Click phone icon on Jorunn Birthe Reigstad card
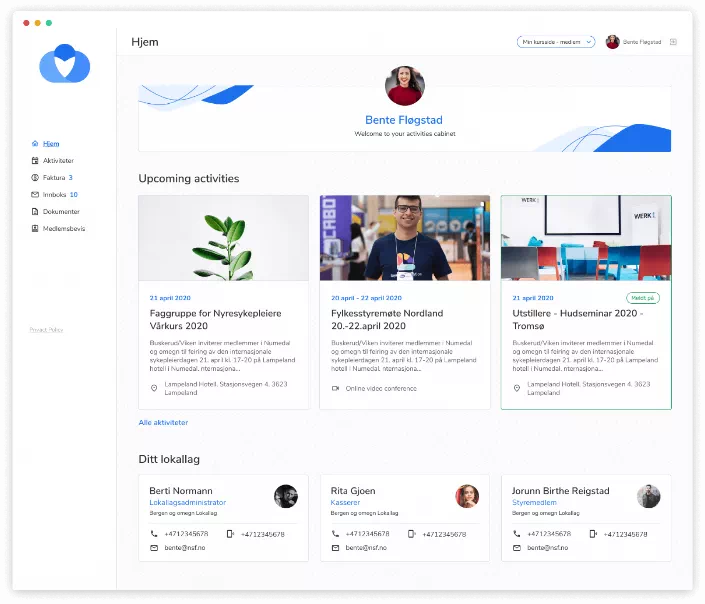Screen dimensions: 705x604 pyautogui.click(x=517, y=534)
